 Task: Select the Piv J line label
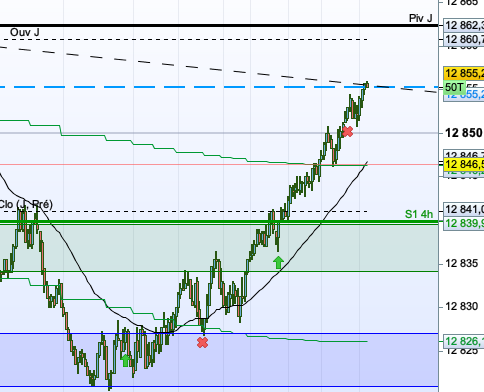[x=421, y=18]
